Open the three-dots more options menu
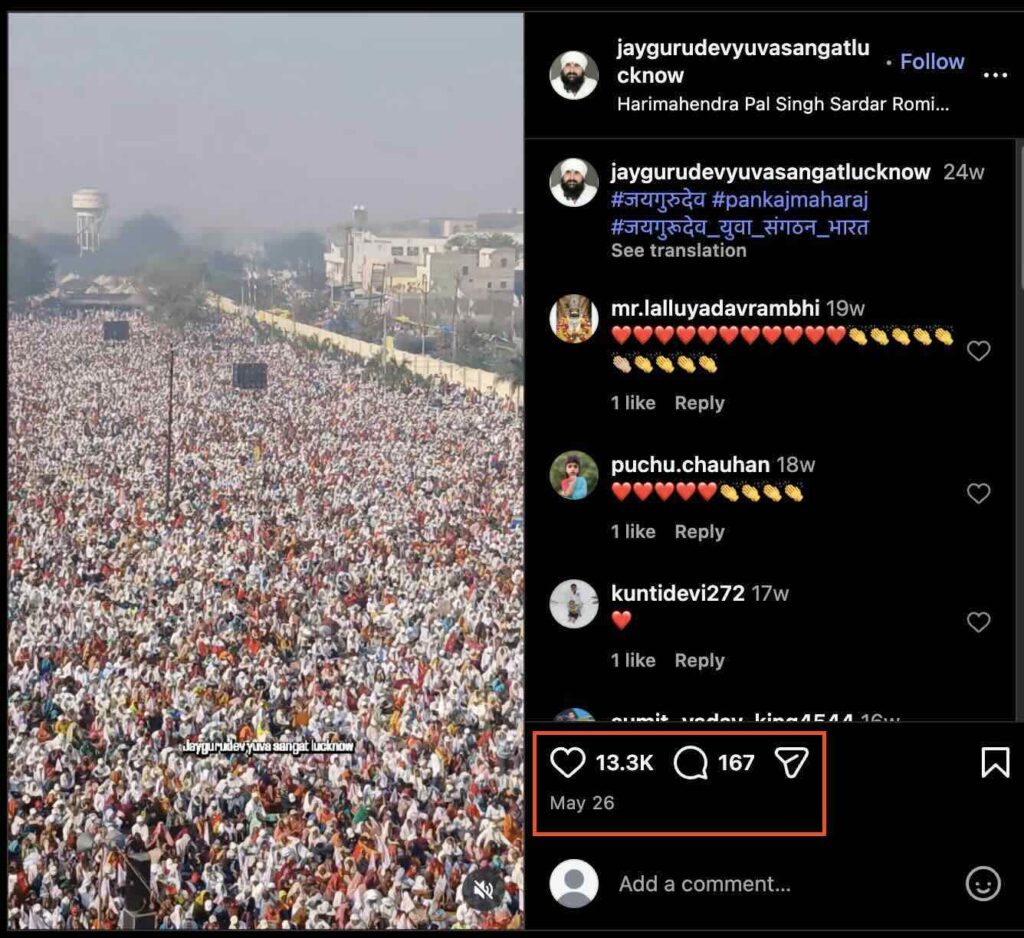This screenshot has width=1024, height=938. coord(995,76)
